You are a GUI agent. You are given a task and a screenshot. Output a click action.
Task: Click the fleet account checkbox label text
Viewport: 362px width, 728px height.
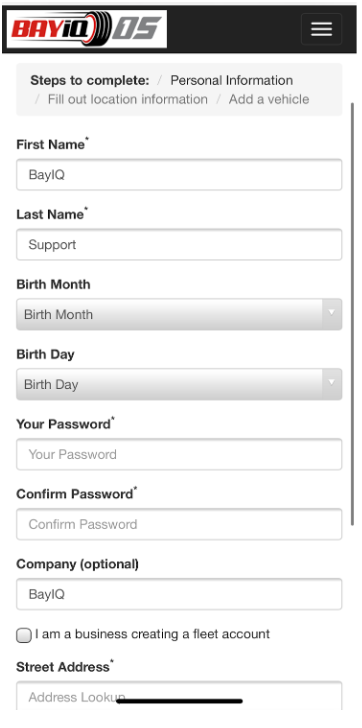point(152,634)
